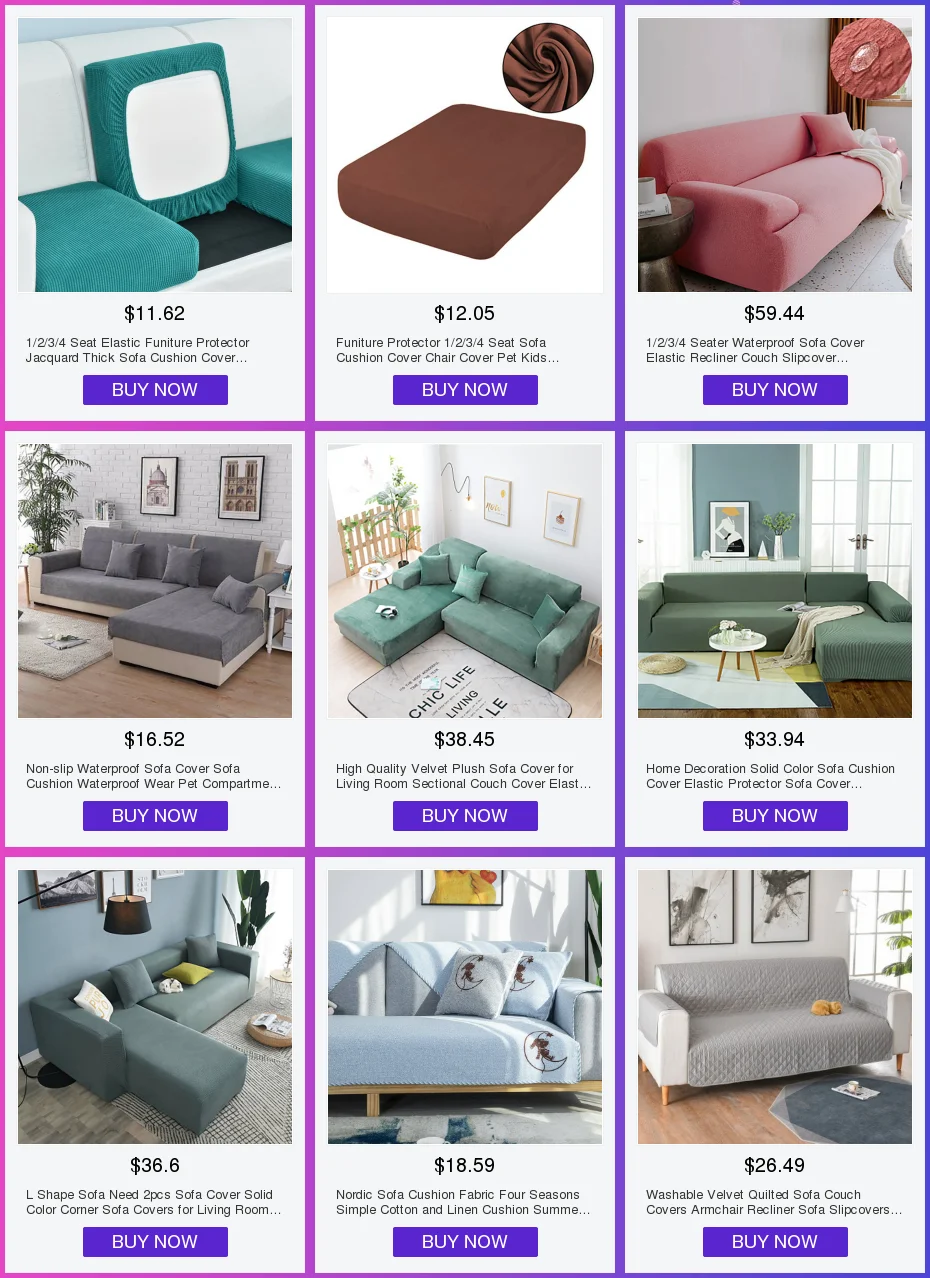Open the brown seat cushion cover image
Screen dimensions: 930x1278
(465, 155)
